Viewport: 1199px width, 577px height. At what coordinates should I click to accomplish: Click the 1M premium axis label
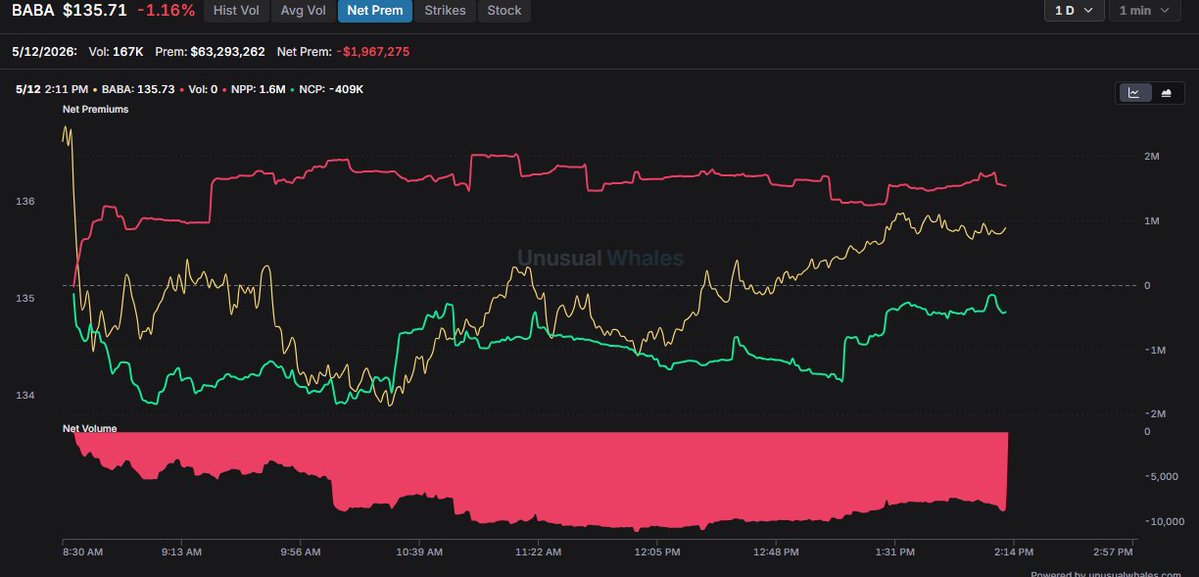tap(1152, 221)
